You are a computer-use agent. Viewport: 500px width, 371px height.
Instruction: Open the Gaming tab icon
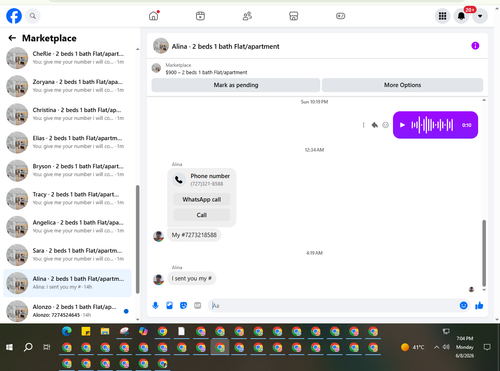(340, 16)
